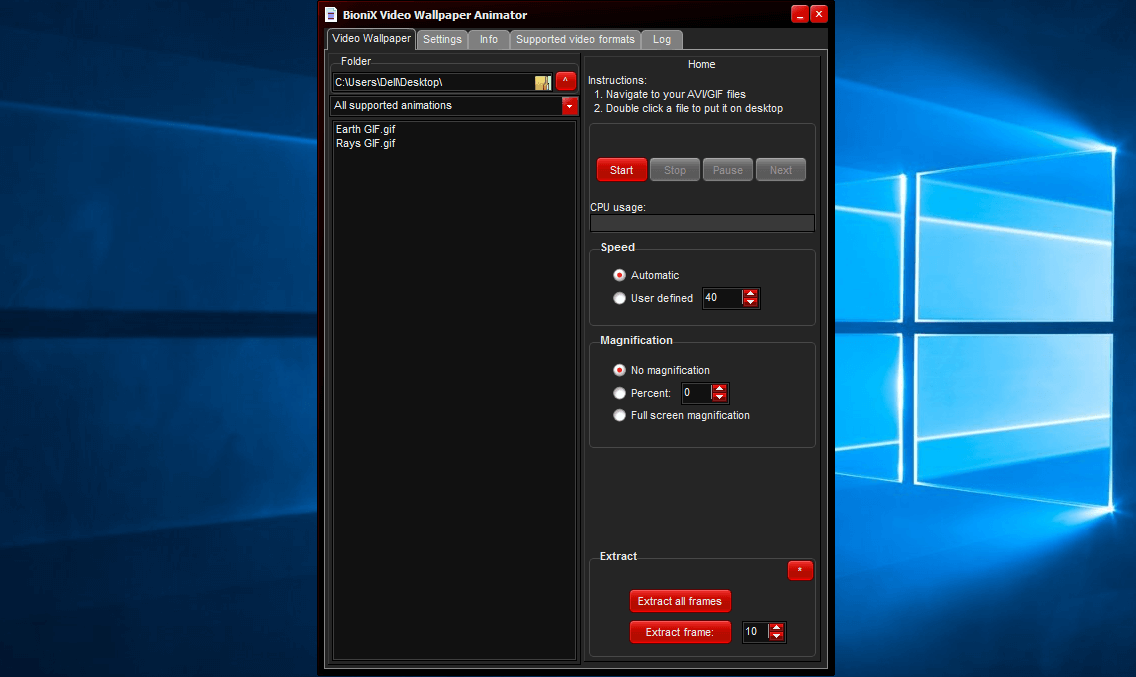Screen dimensions: 1136x677
Task: Select the Automatic speed option
Action: point(619,275)
